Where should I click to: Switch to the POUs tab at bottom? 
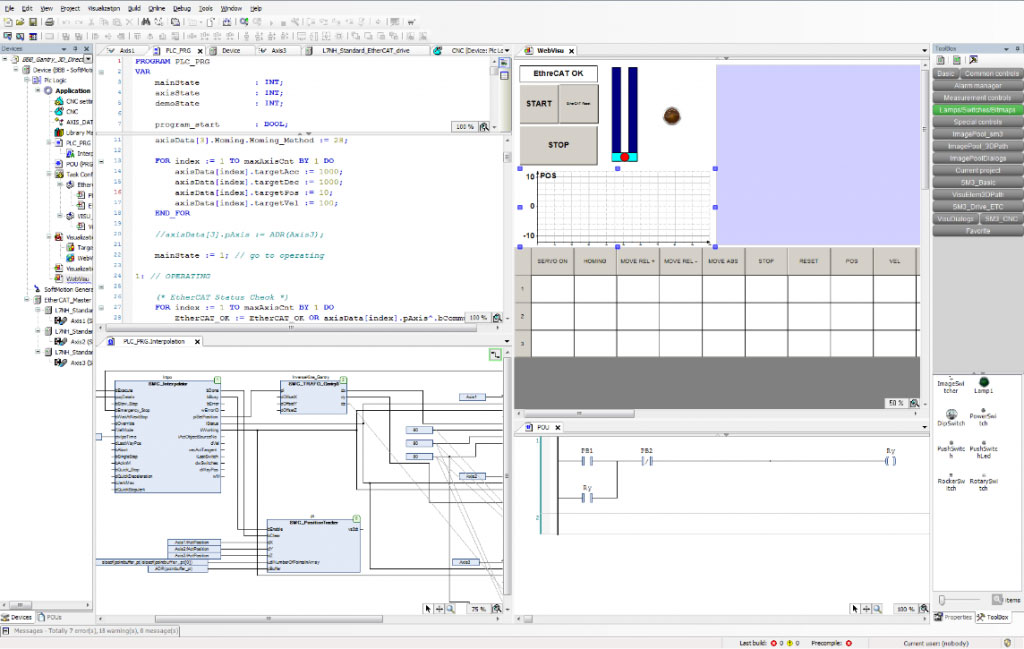[50, 617]
